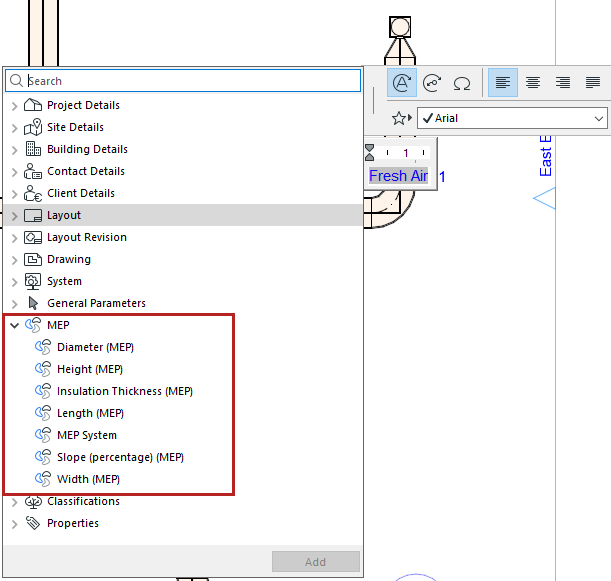Click the Drawing icon

coord(33,259)
